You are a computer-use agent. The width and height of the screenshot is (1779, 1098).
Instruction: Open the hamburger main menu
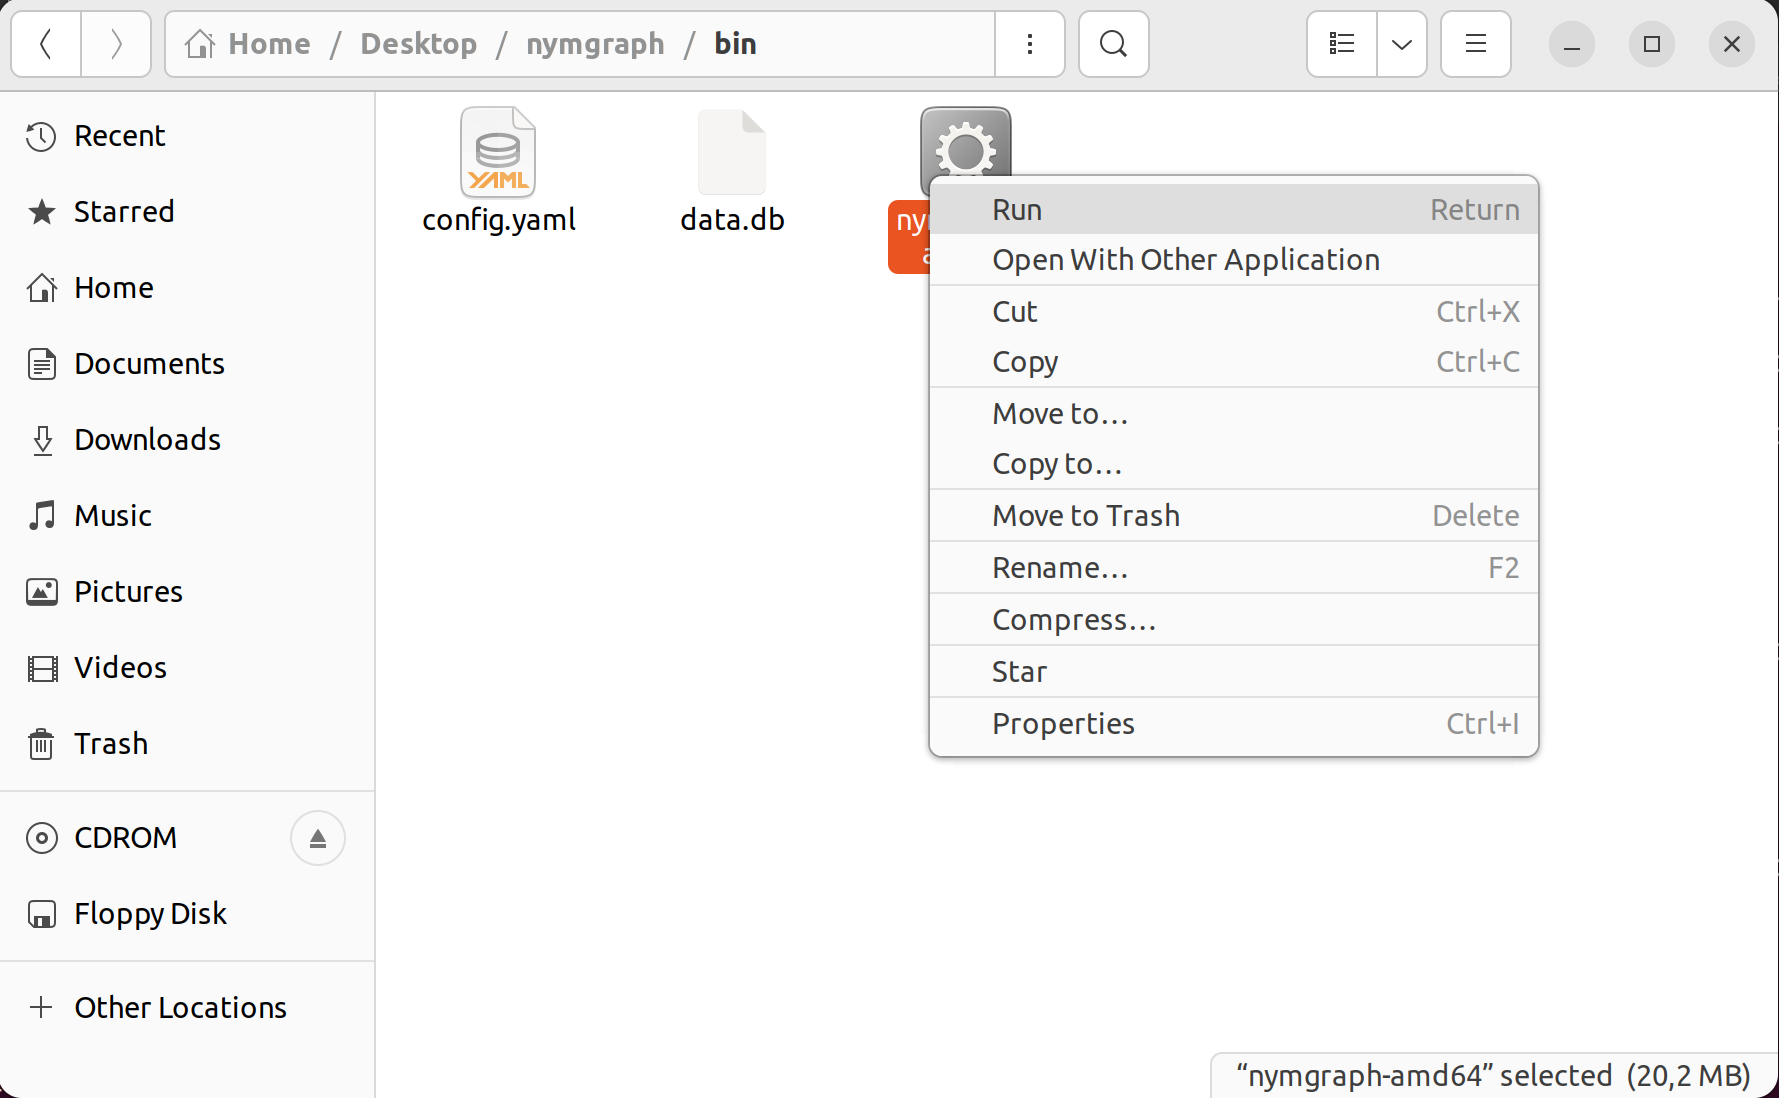[x=1475, y=44]
